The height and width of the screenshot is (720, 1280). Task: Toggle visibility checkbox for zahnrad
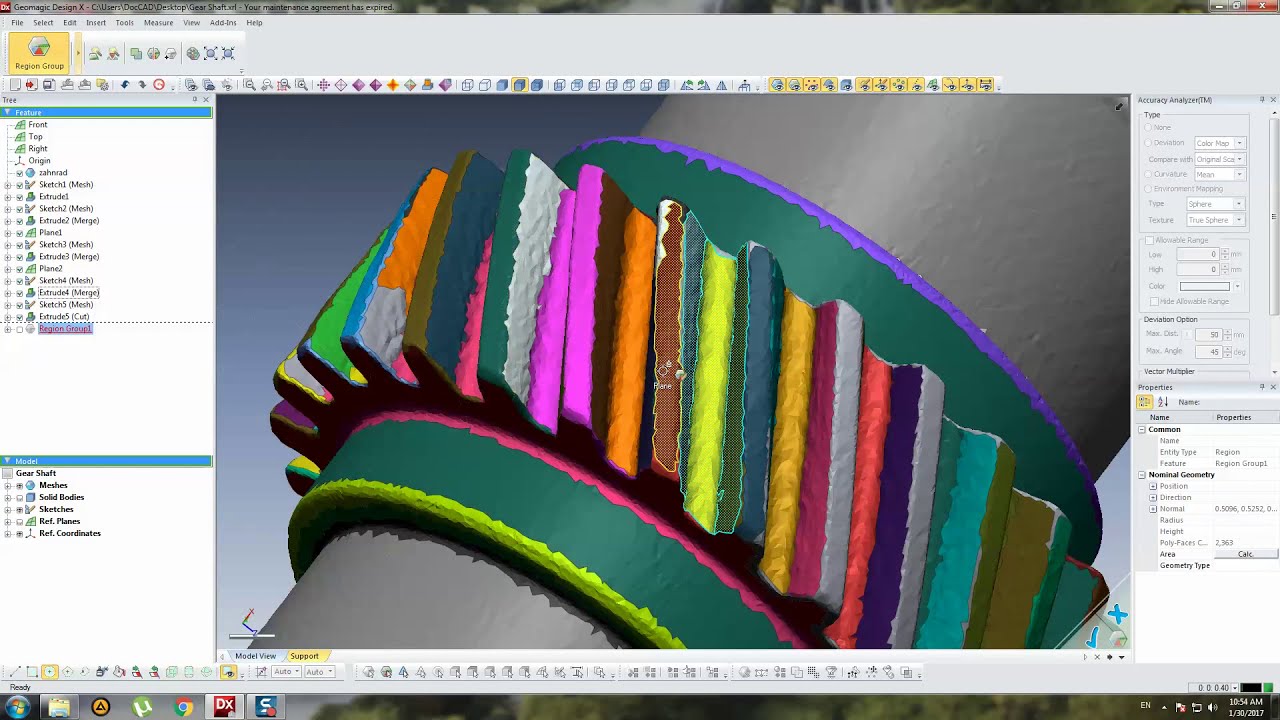click(x=19, y=173)
